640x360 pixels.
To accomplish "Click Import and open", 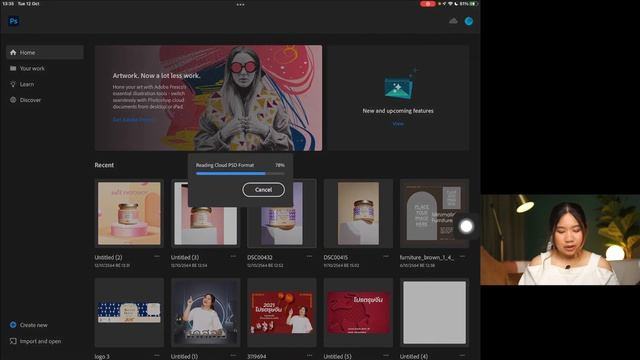I will click(x=36, y=341).
